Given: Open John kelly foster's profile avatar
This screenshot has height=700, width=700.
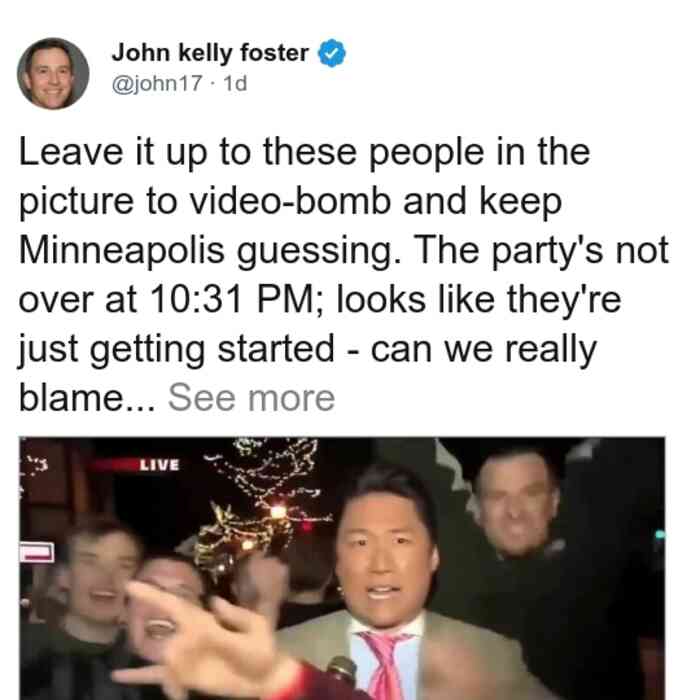Looking at the screenshot, I should pyautogui.click(x=53, y=74).
